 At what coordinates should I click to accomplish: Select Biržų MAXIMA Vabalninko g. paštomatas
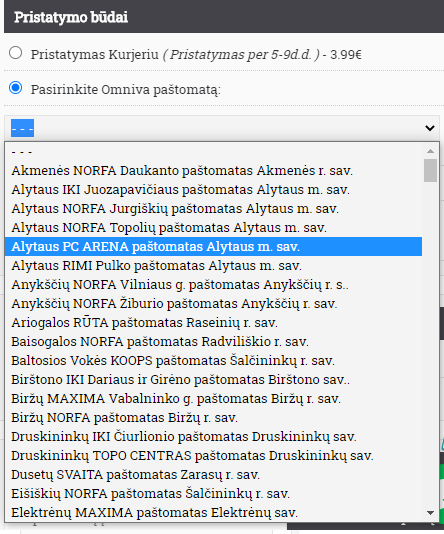coord(213,399)
